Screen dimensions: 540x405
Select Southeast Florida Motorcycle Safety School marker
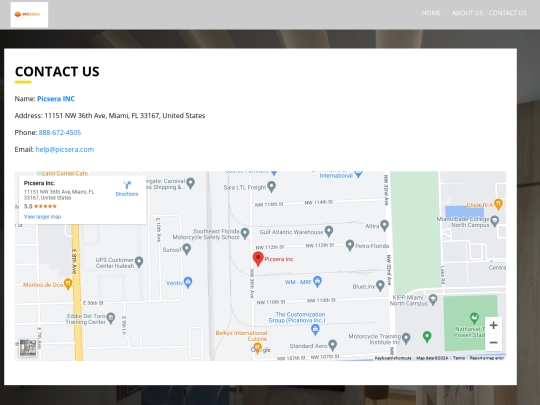click(245, 234)
